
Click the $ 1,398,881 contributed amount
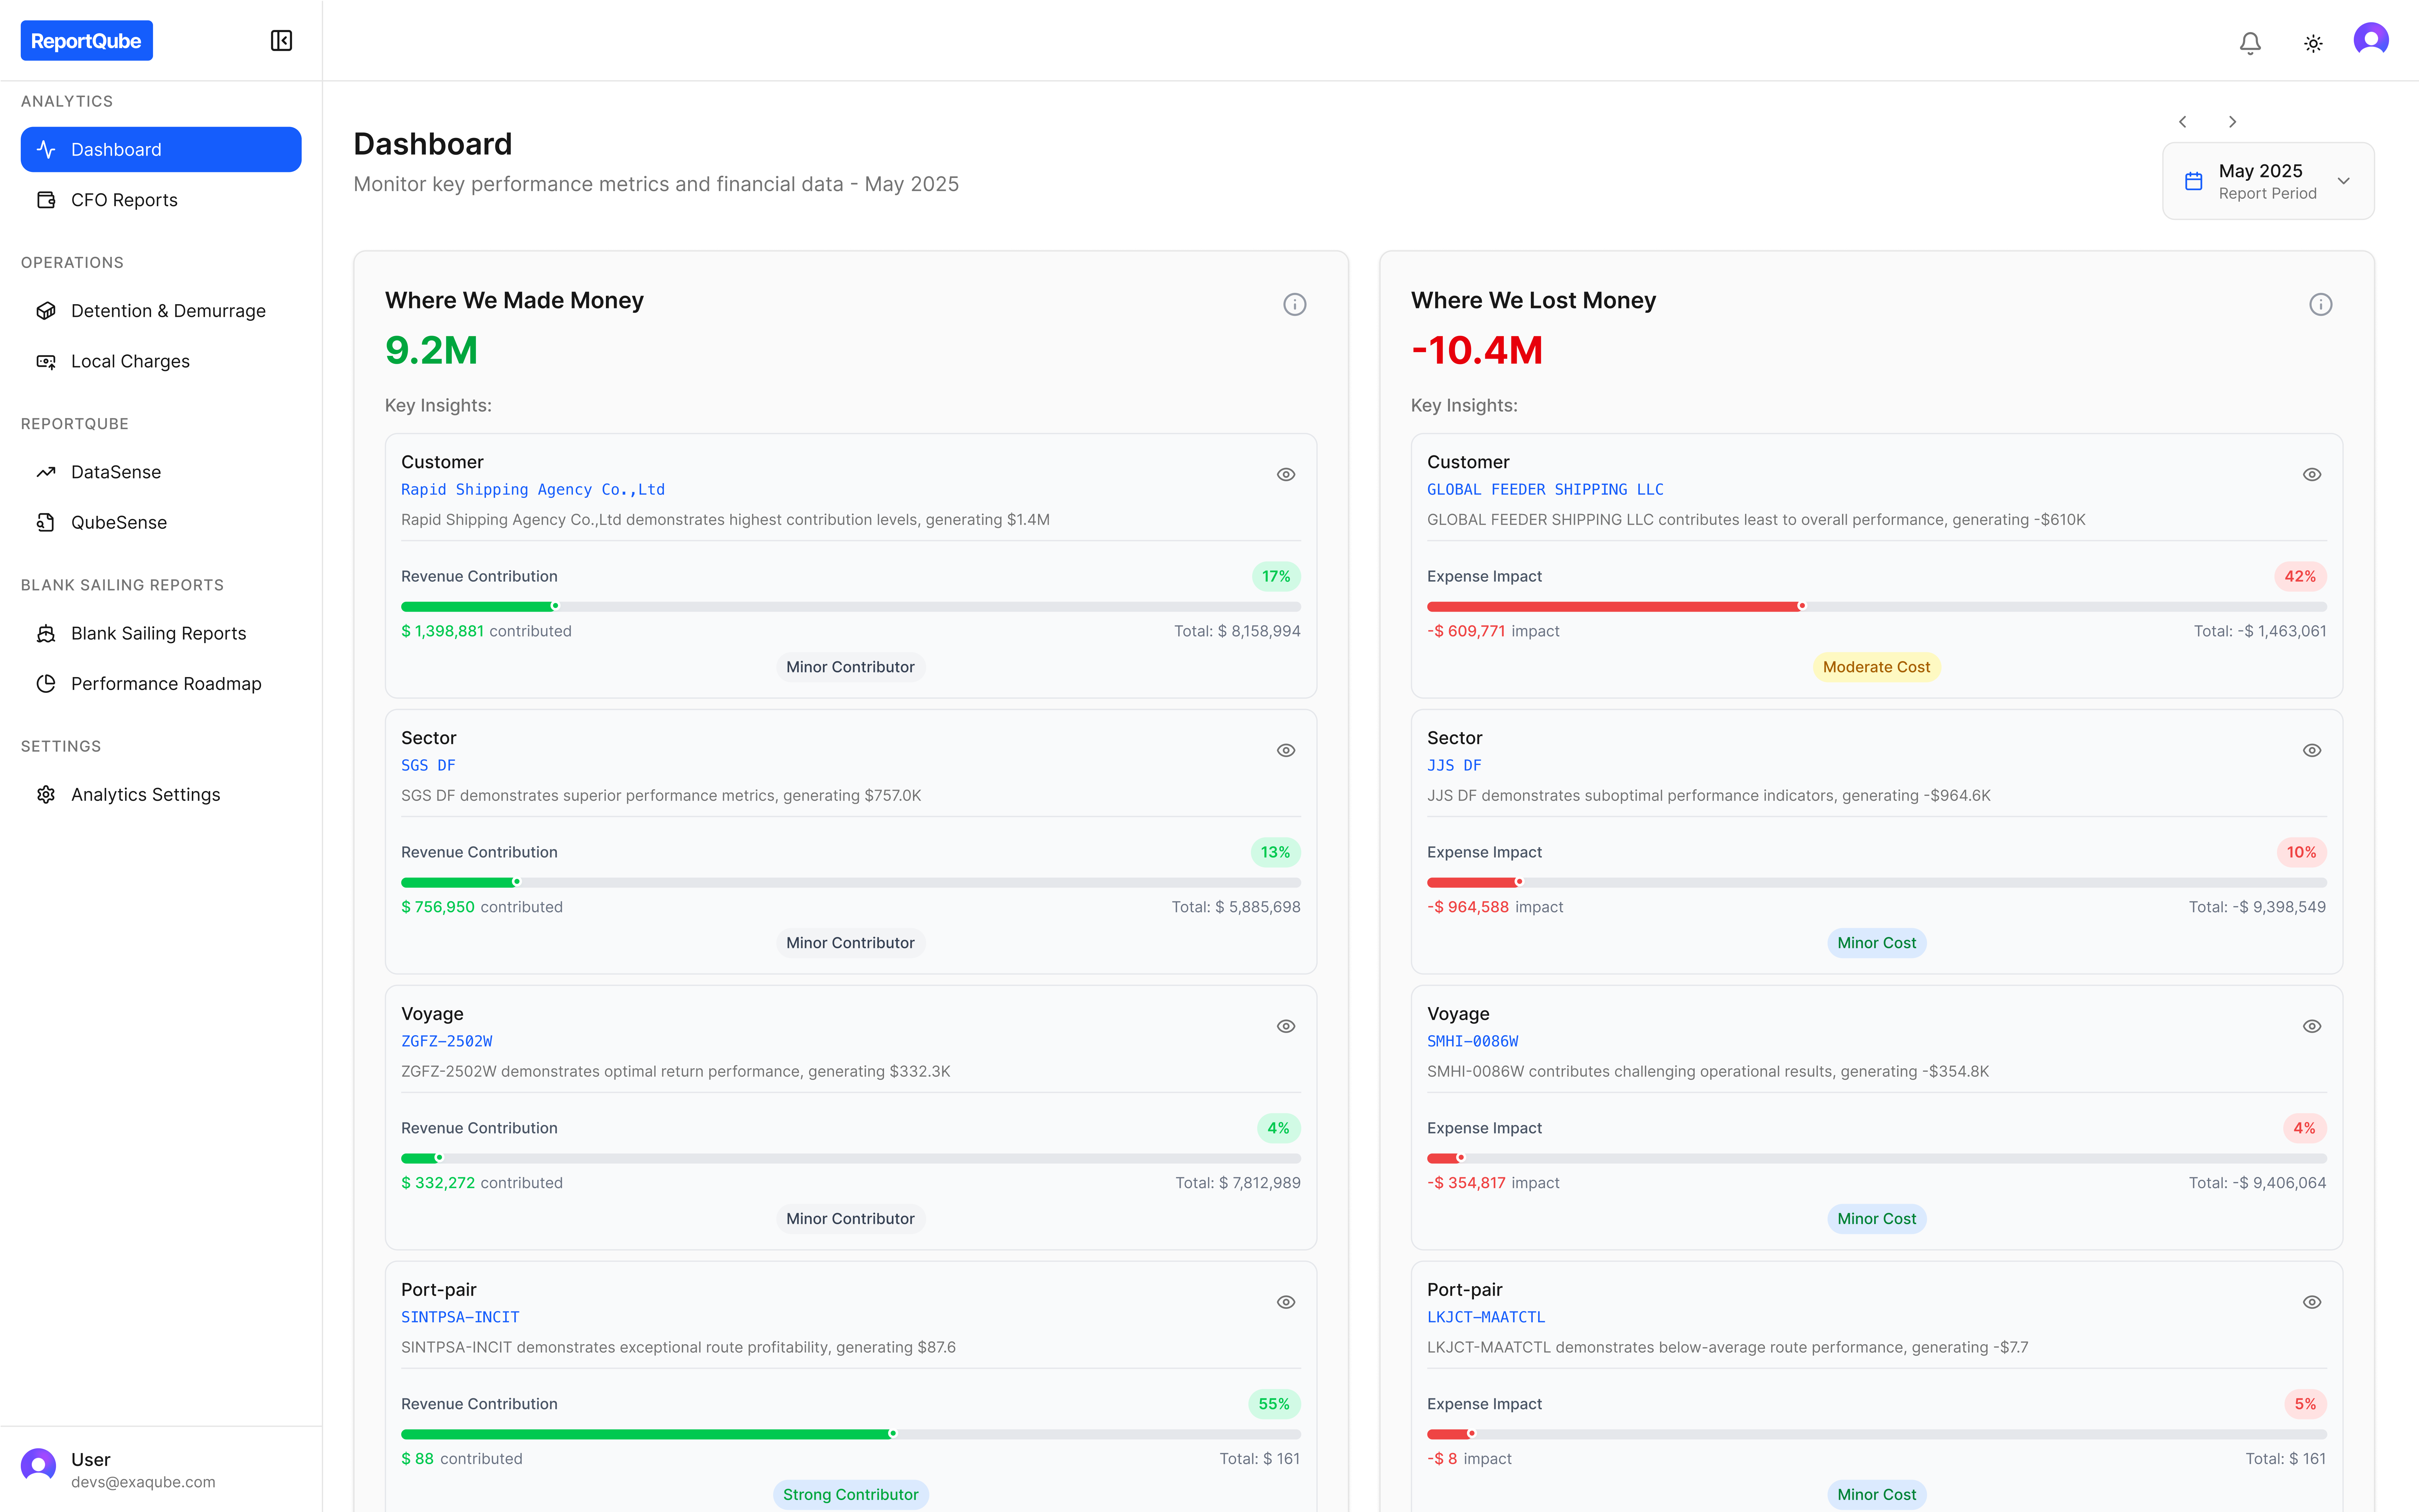click(x=442, y=631)
